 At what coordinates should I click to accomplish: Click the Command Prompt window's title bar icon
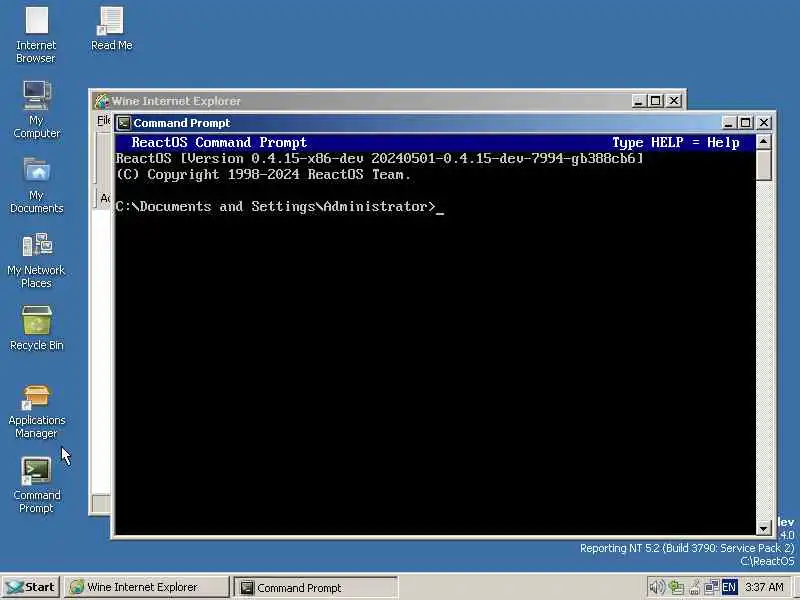tap(123, 123)
